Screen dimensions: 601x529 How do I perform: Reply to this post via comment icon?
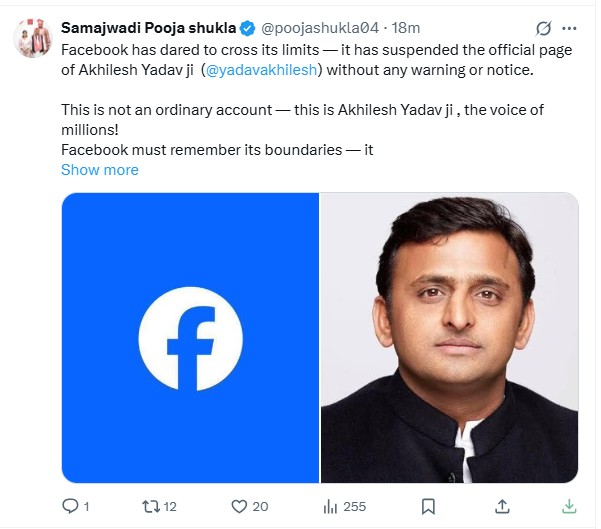tap(69, 506)
